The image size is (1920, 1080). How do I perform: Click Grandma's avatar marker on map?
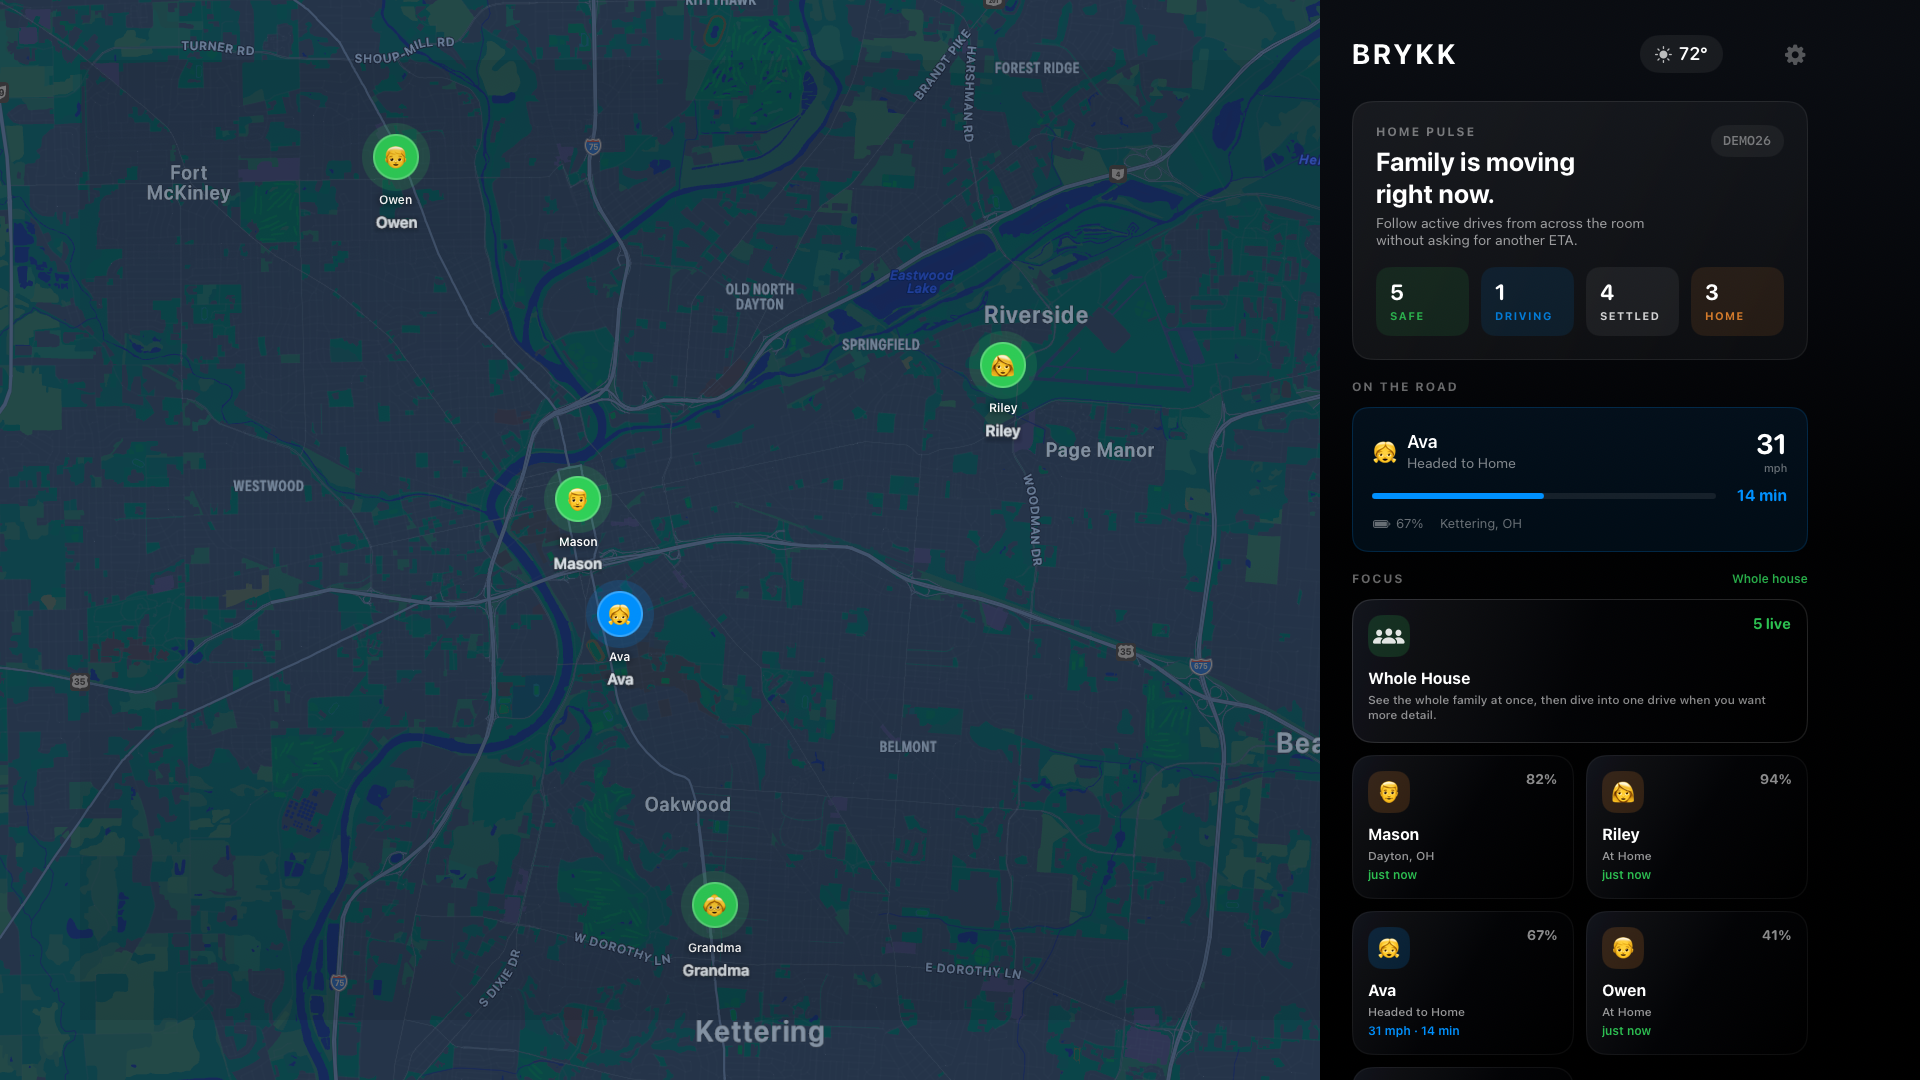(x=715, y=906)
